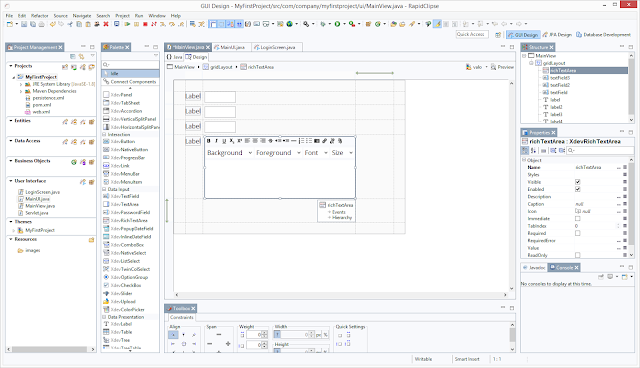Open the Refactor menu
The width and height of the screenshot is (640, 368).
[40, 16]
